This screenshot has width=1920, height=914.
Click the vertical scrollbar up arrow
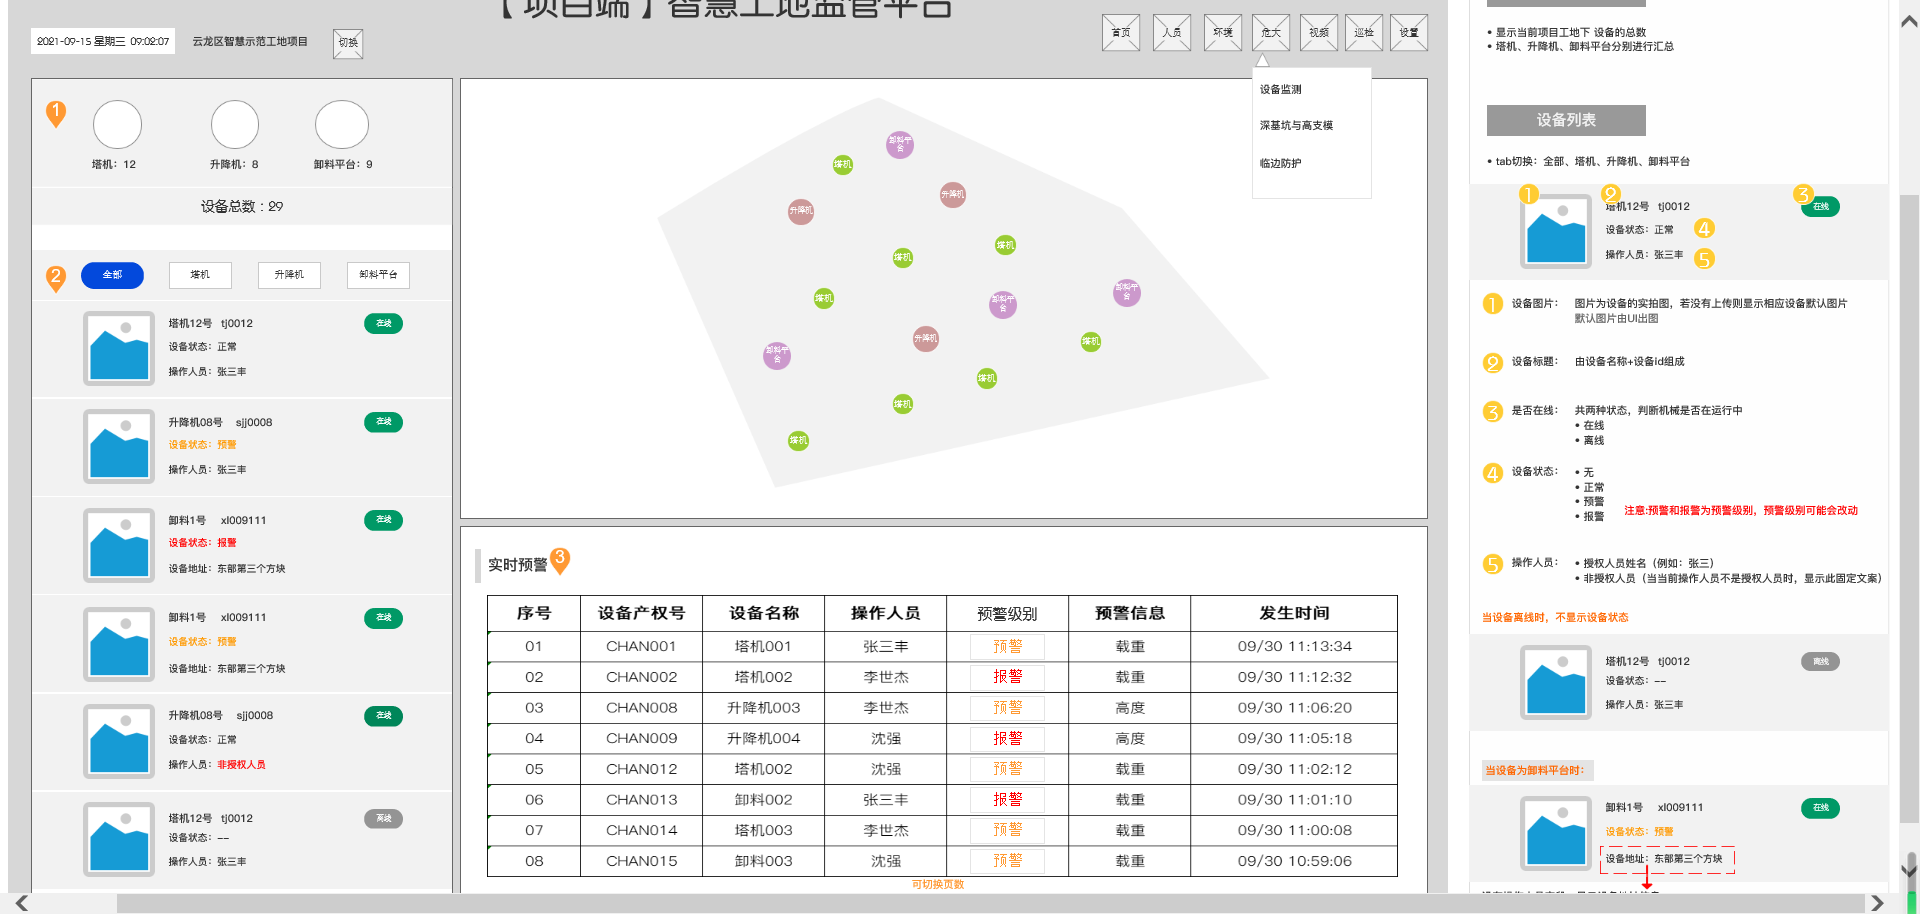[1909, 21]
